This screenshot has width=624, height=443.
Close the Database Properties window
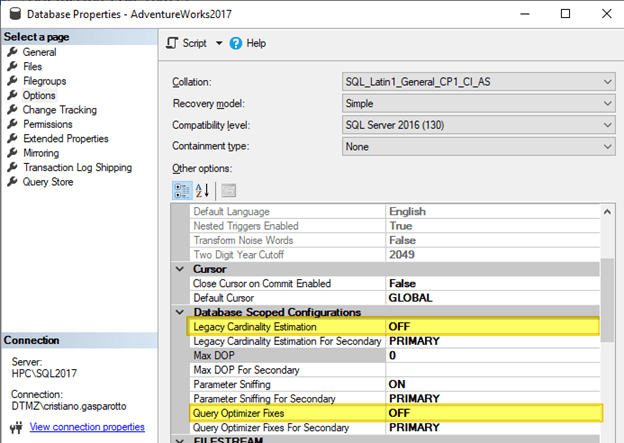coord(606,14)
